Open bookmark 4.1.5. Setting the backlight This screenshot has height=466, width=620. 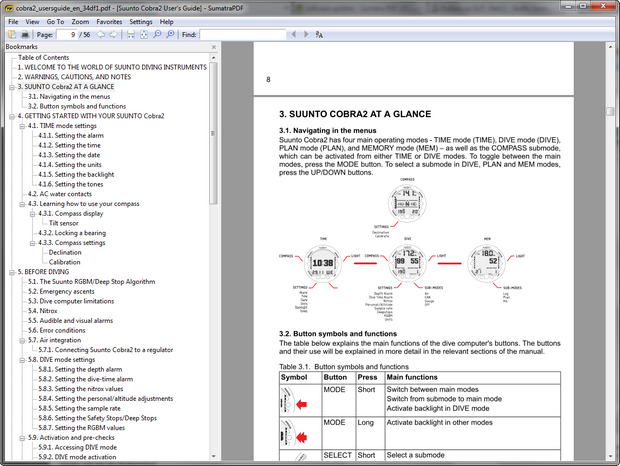[x=76, y=175]
